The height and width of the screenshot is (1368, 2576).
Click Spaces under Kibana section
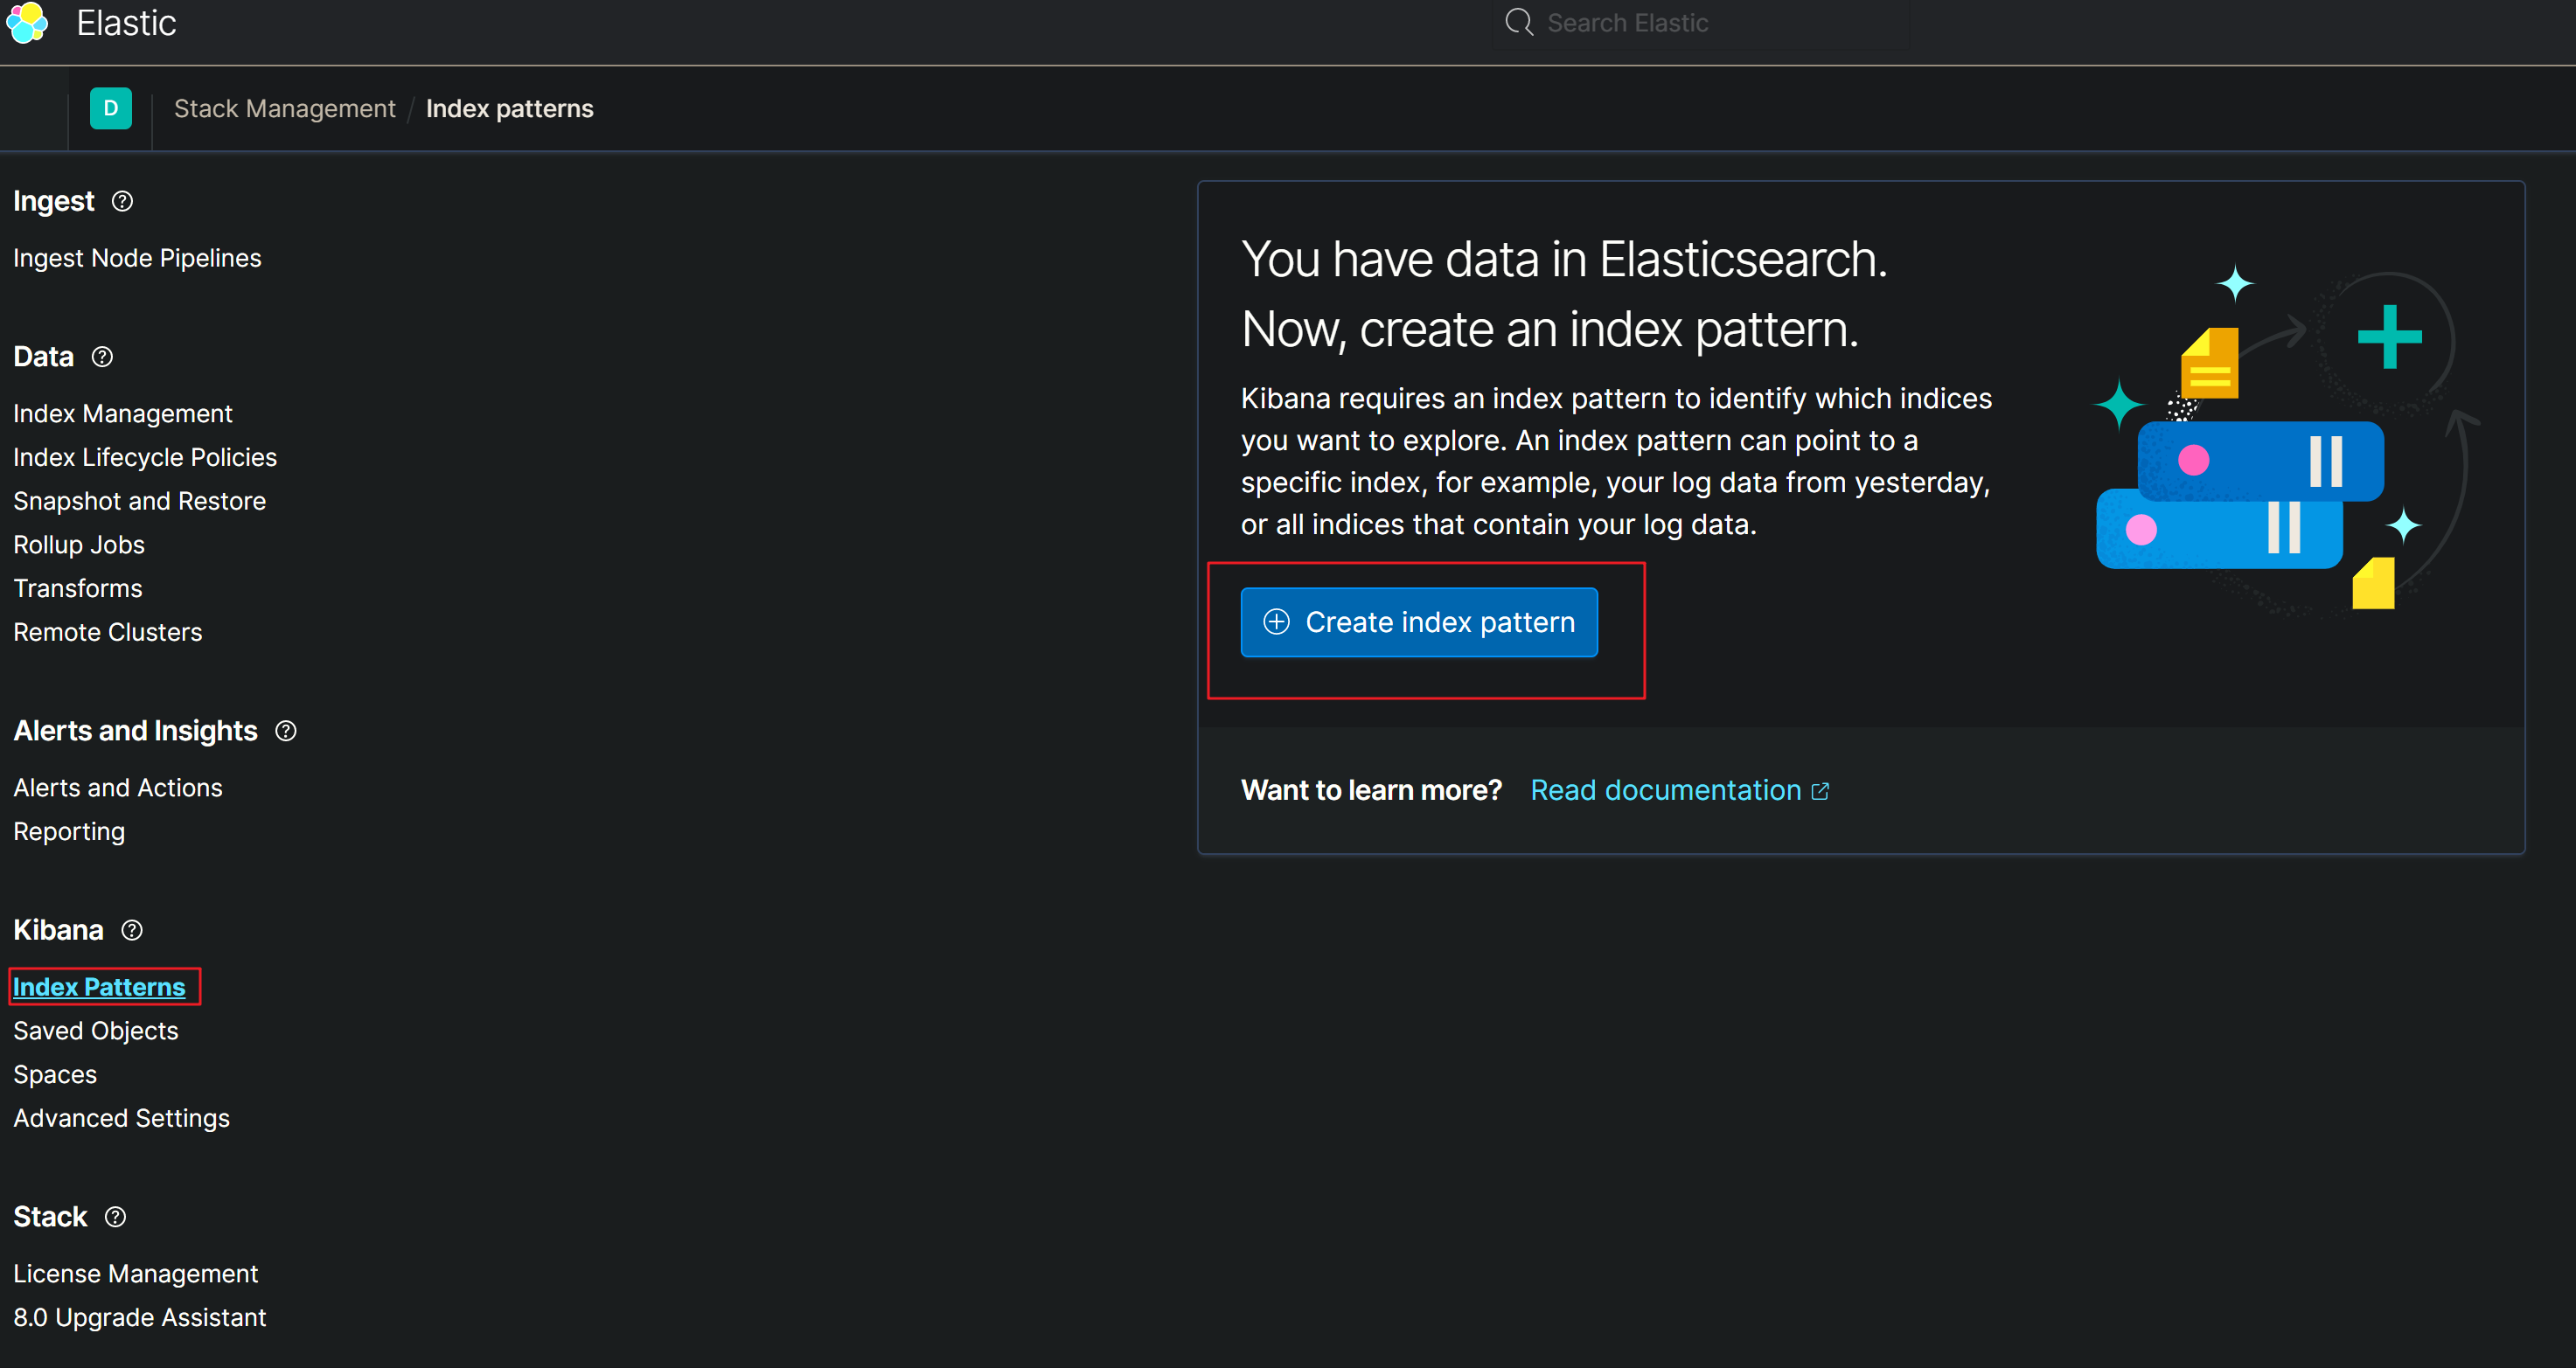click(52, 1073)
